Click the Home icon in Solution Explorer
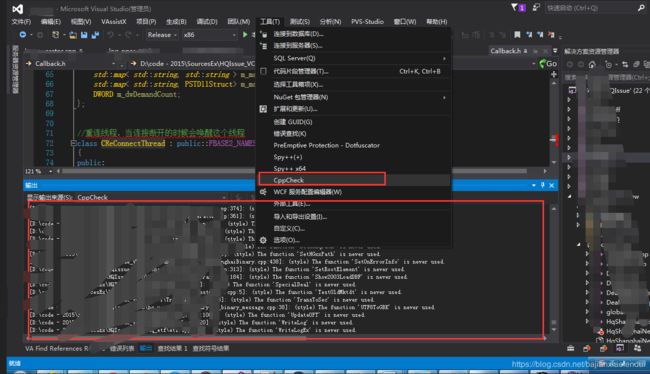Screen dimensions: 650x374 pos(592,64)
